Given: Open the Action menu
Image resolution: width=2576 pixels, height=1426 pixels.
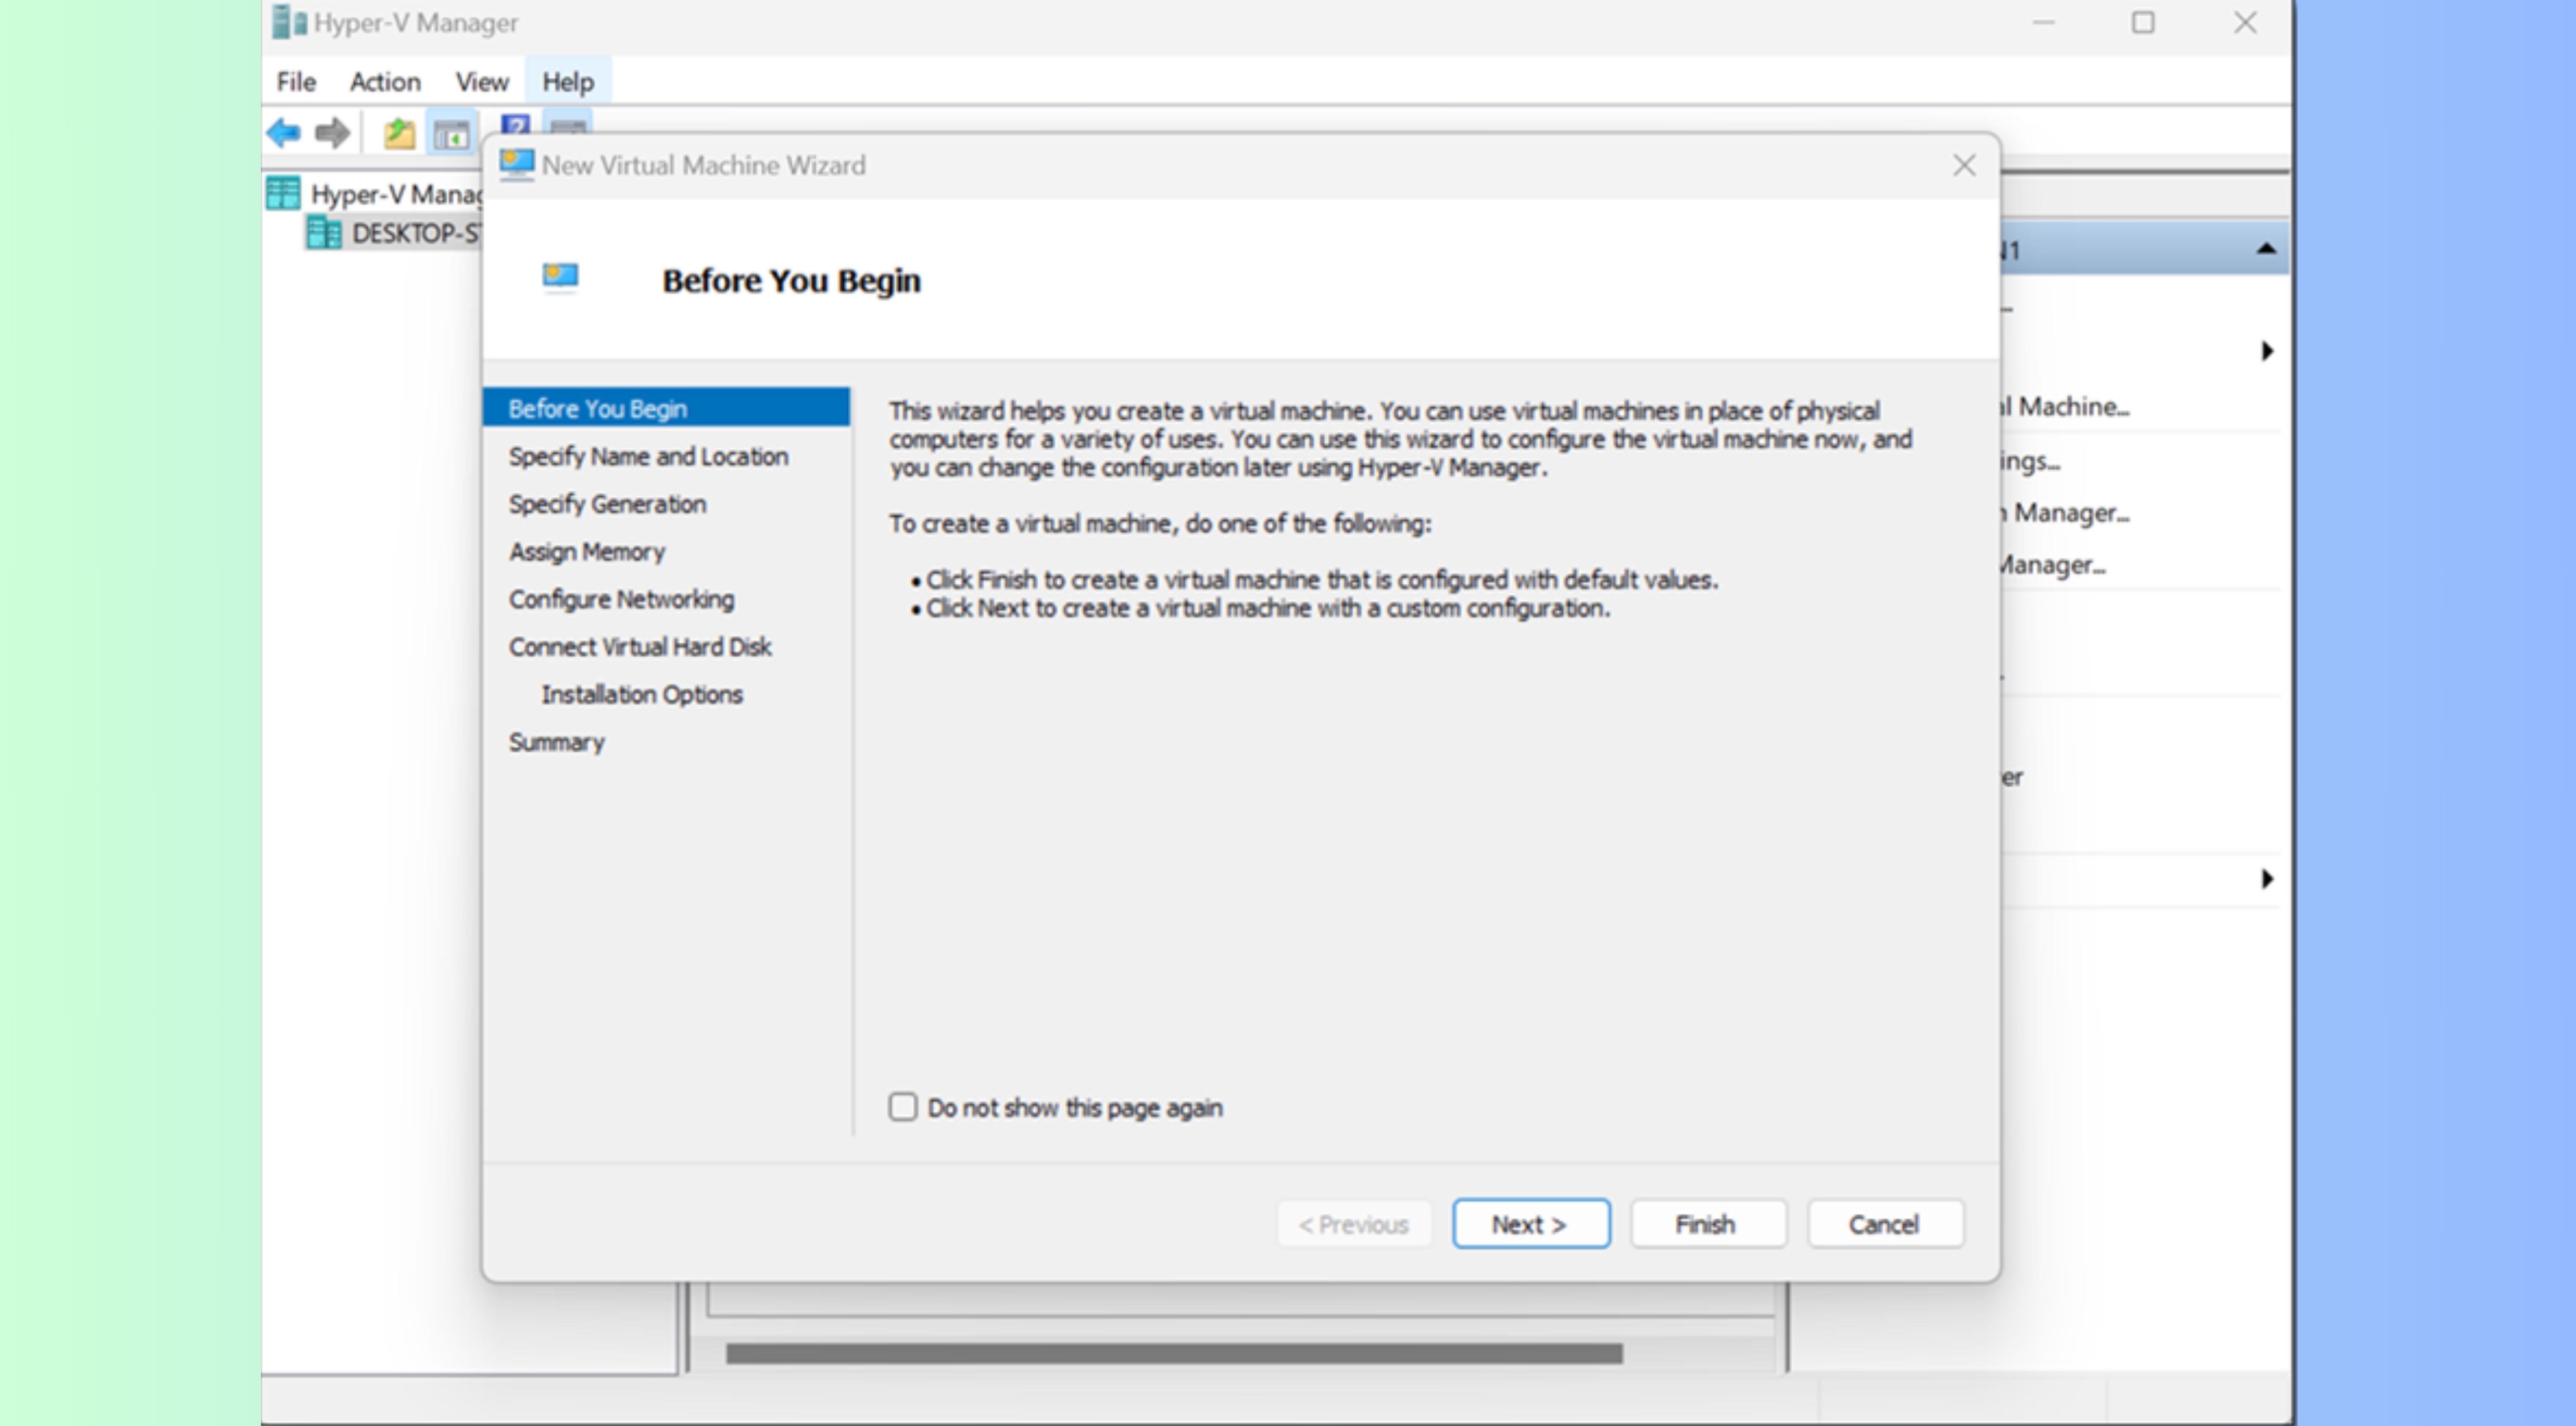Looking at the screenshot, I should [385, 82].
